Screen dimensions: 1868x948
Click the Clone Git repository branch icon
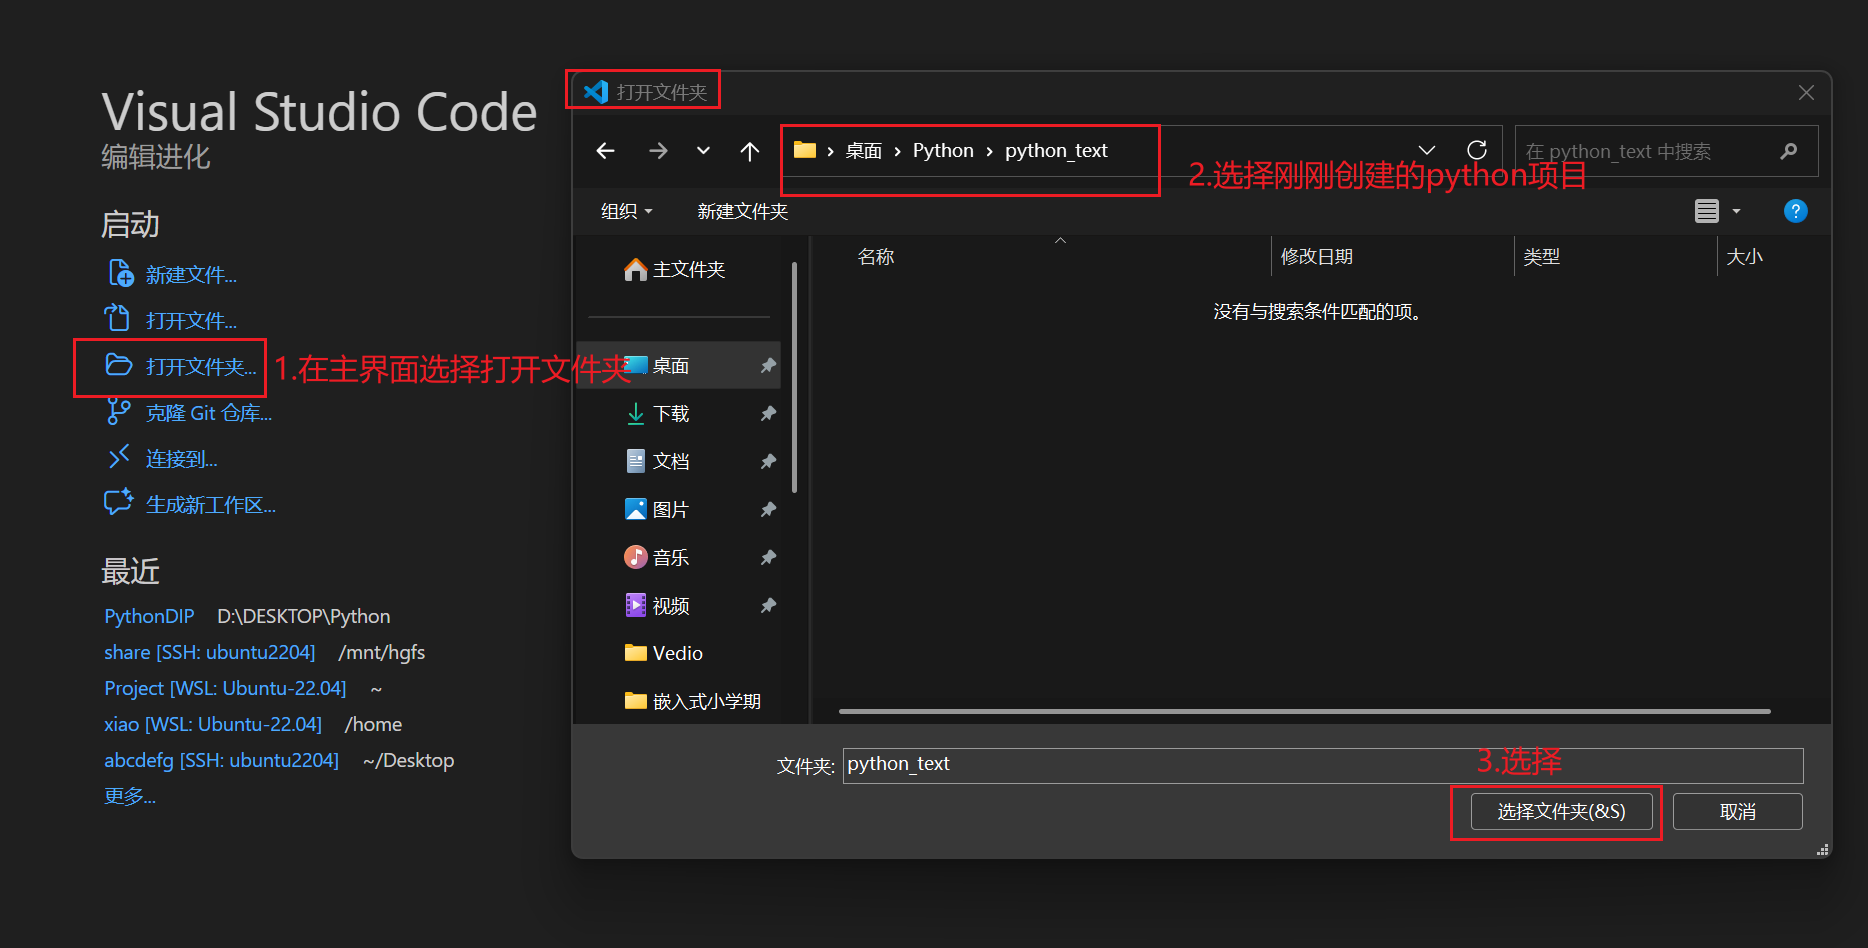pyautogui.click(x=118, y=411)
